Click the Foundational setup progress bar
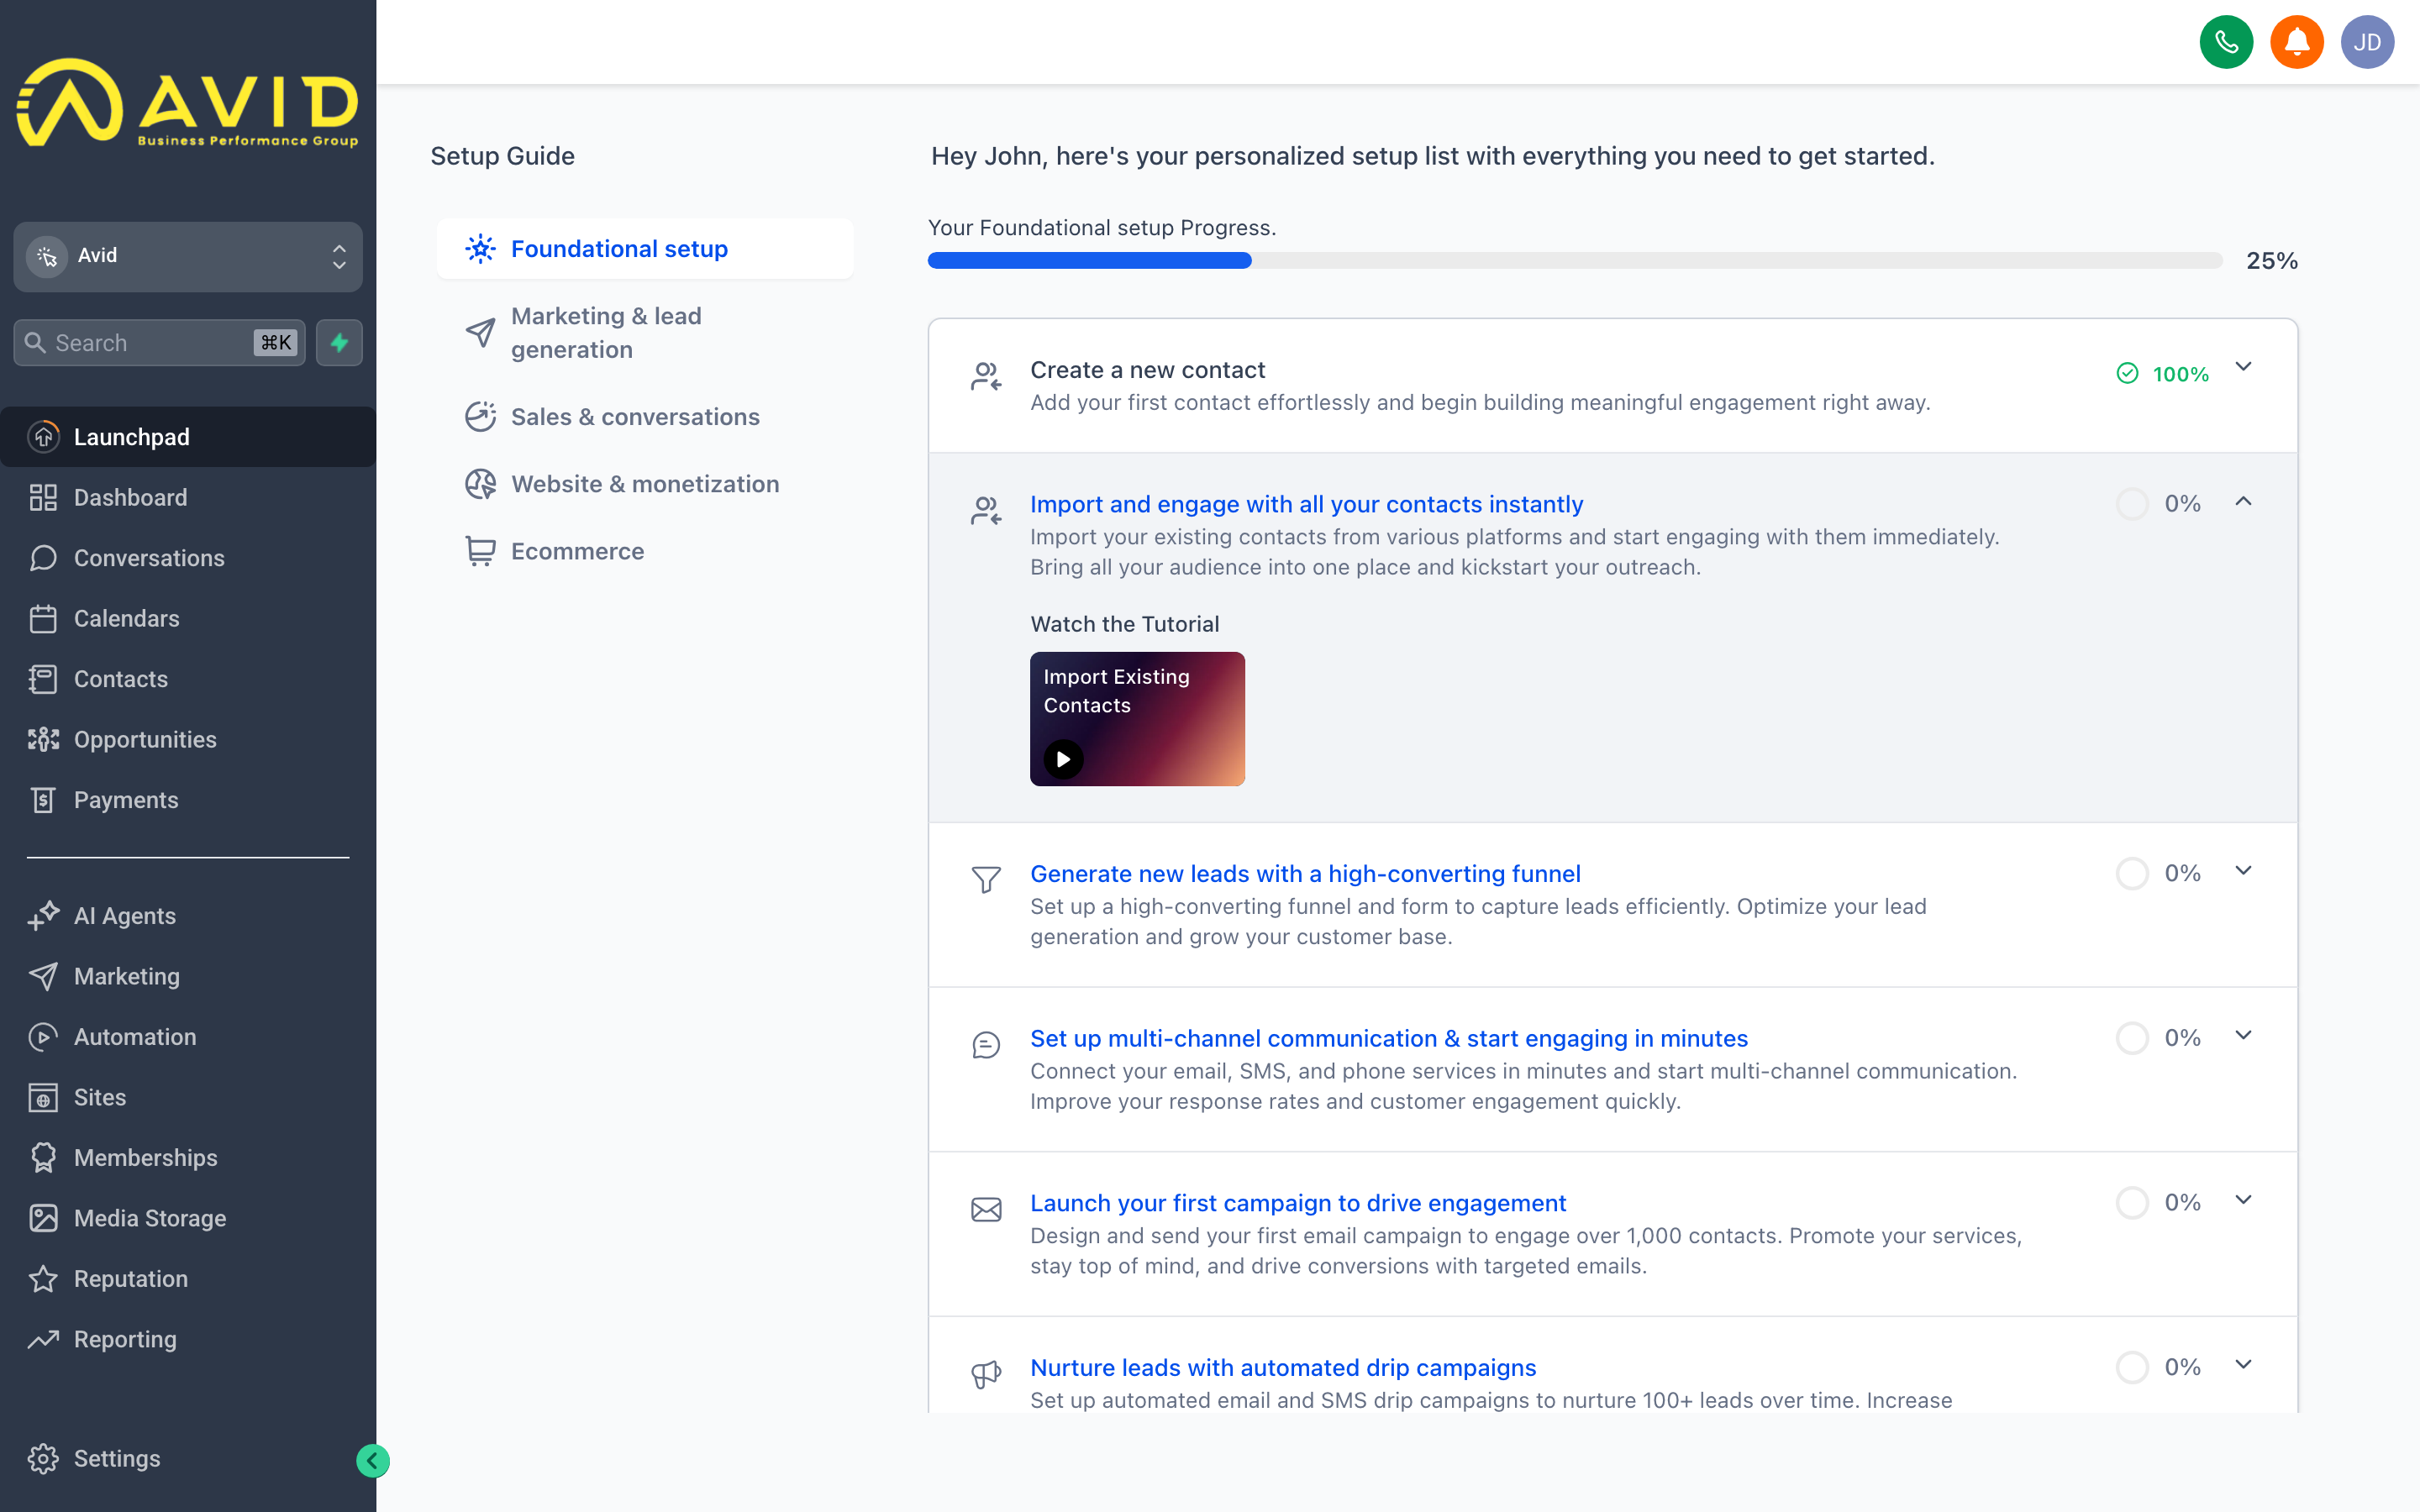 pos(1575,261)
